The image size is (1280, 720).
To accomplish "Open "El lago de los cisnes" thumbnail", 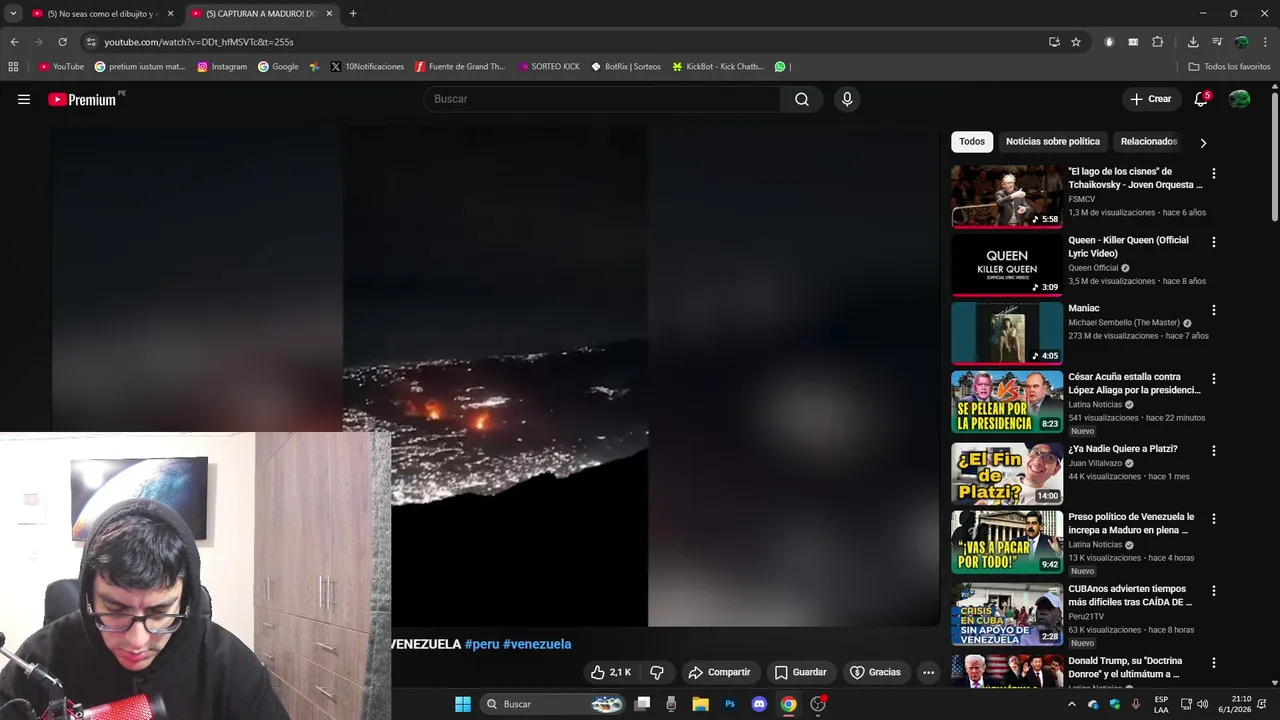I will pyautogui.click(x=1007, y=197).
